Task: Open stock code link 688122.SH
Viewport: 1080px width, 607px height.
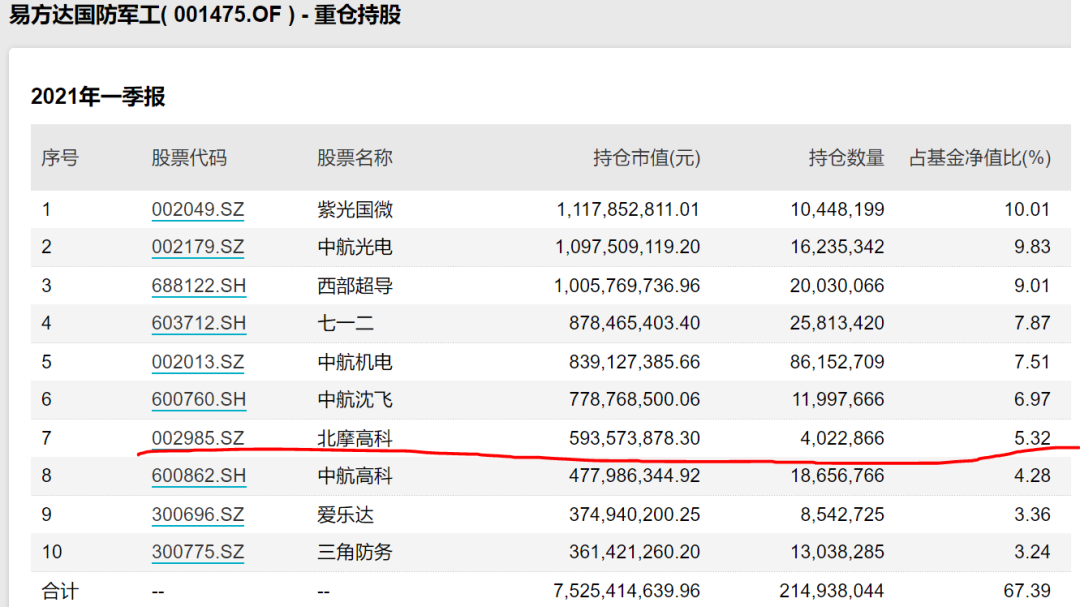Action: pyautogui.click(x=198, y=286)
